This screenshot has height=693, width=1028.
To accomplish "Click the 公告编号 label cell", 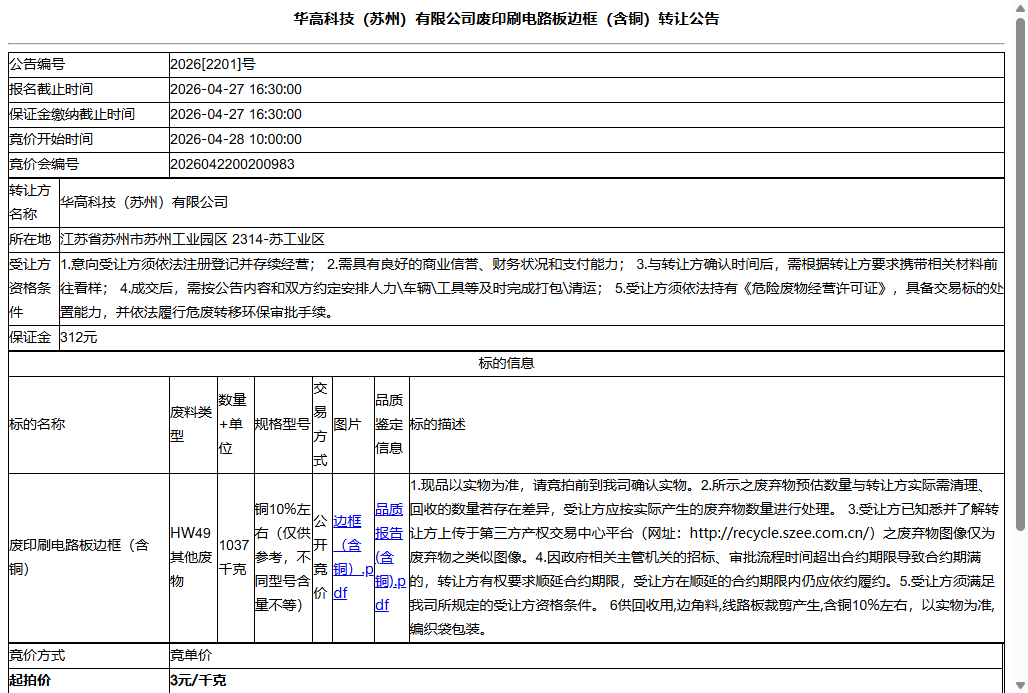I will [x=89, y=64].
